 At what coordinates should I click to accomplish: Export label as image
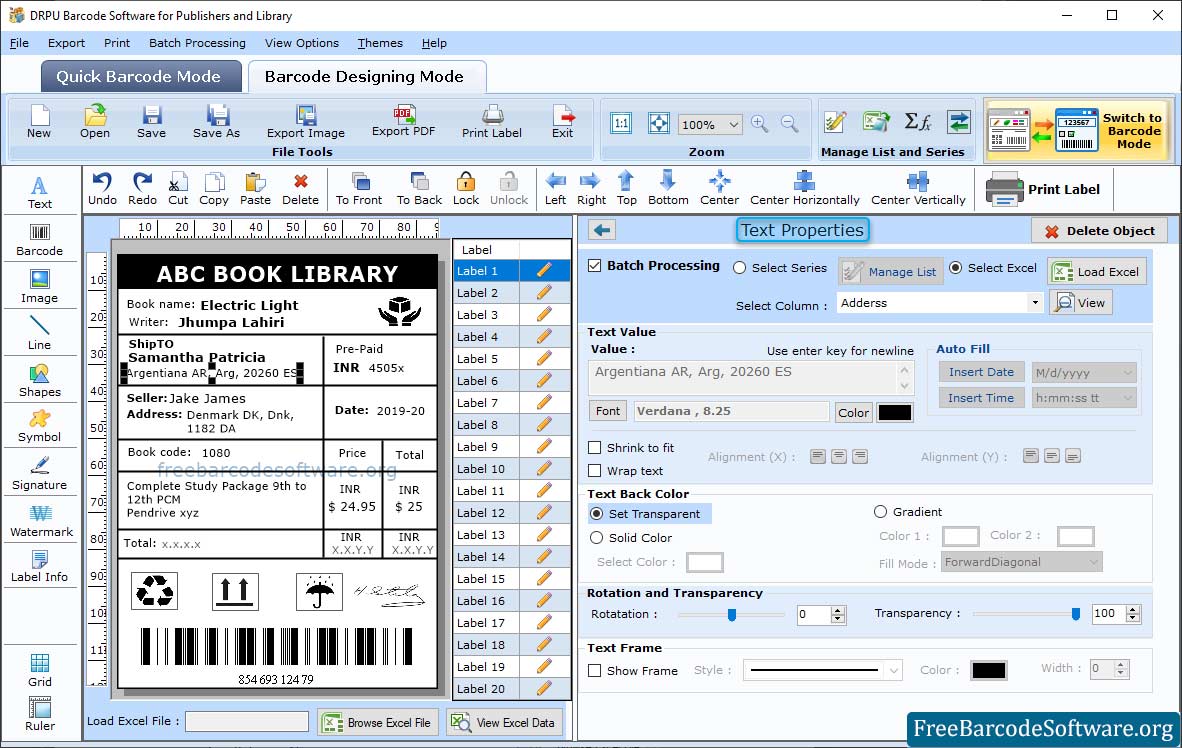coord(305,121)
